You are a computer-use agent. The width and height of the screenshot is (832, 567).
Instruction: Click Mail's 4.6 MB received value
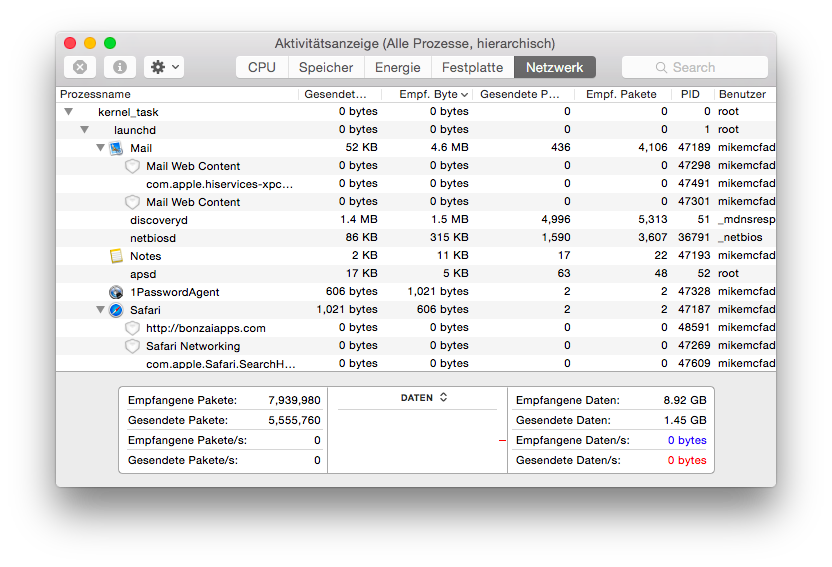coord(449,147)
